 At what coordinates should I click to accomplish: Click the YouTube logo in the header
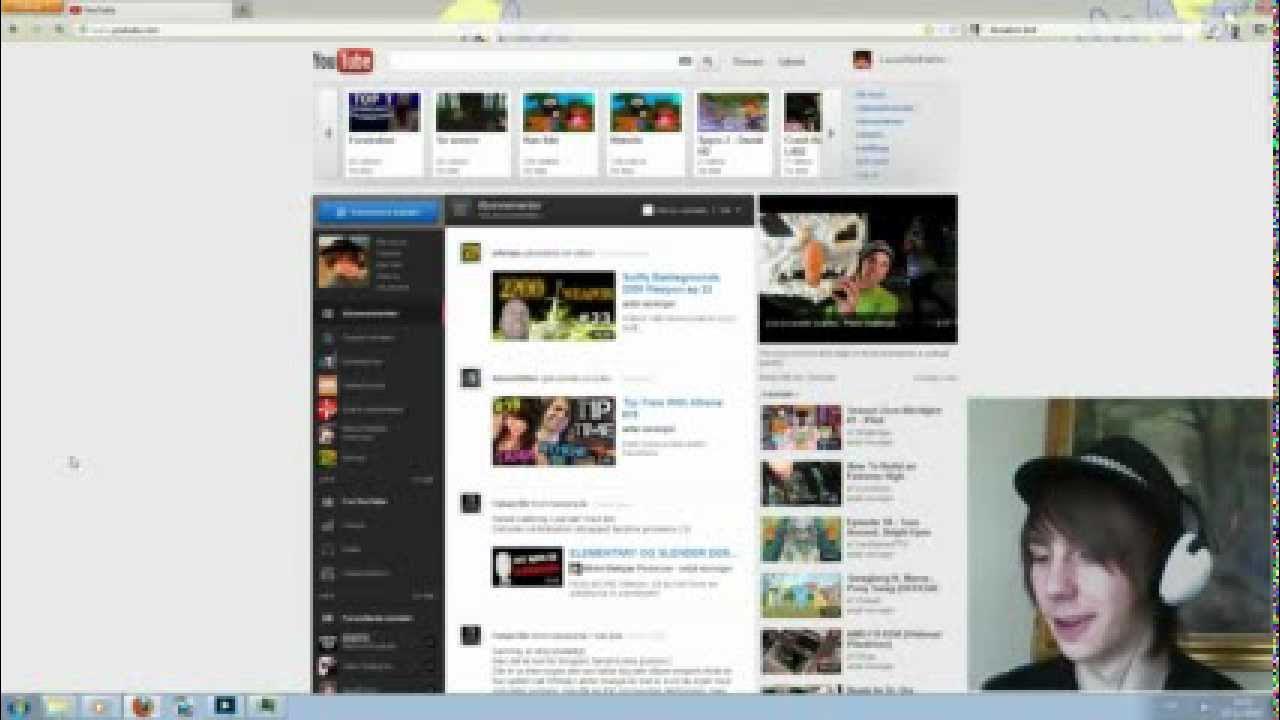tap(343, 61)
